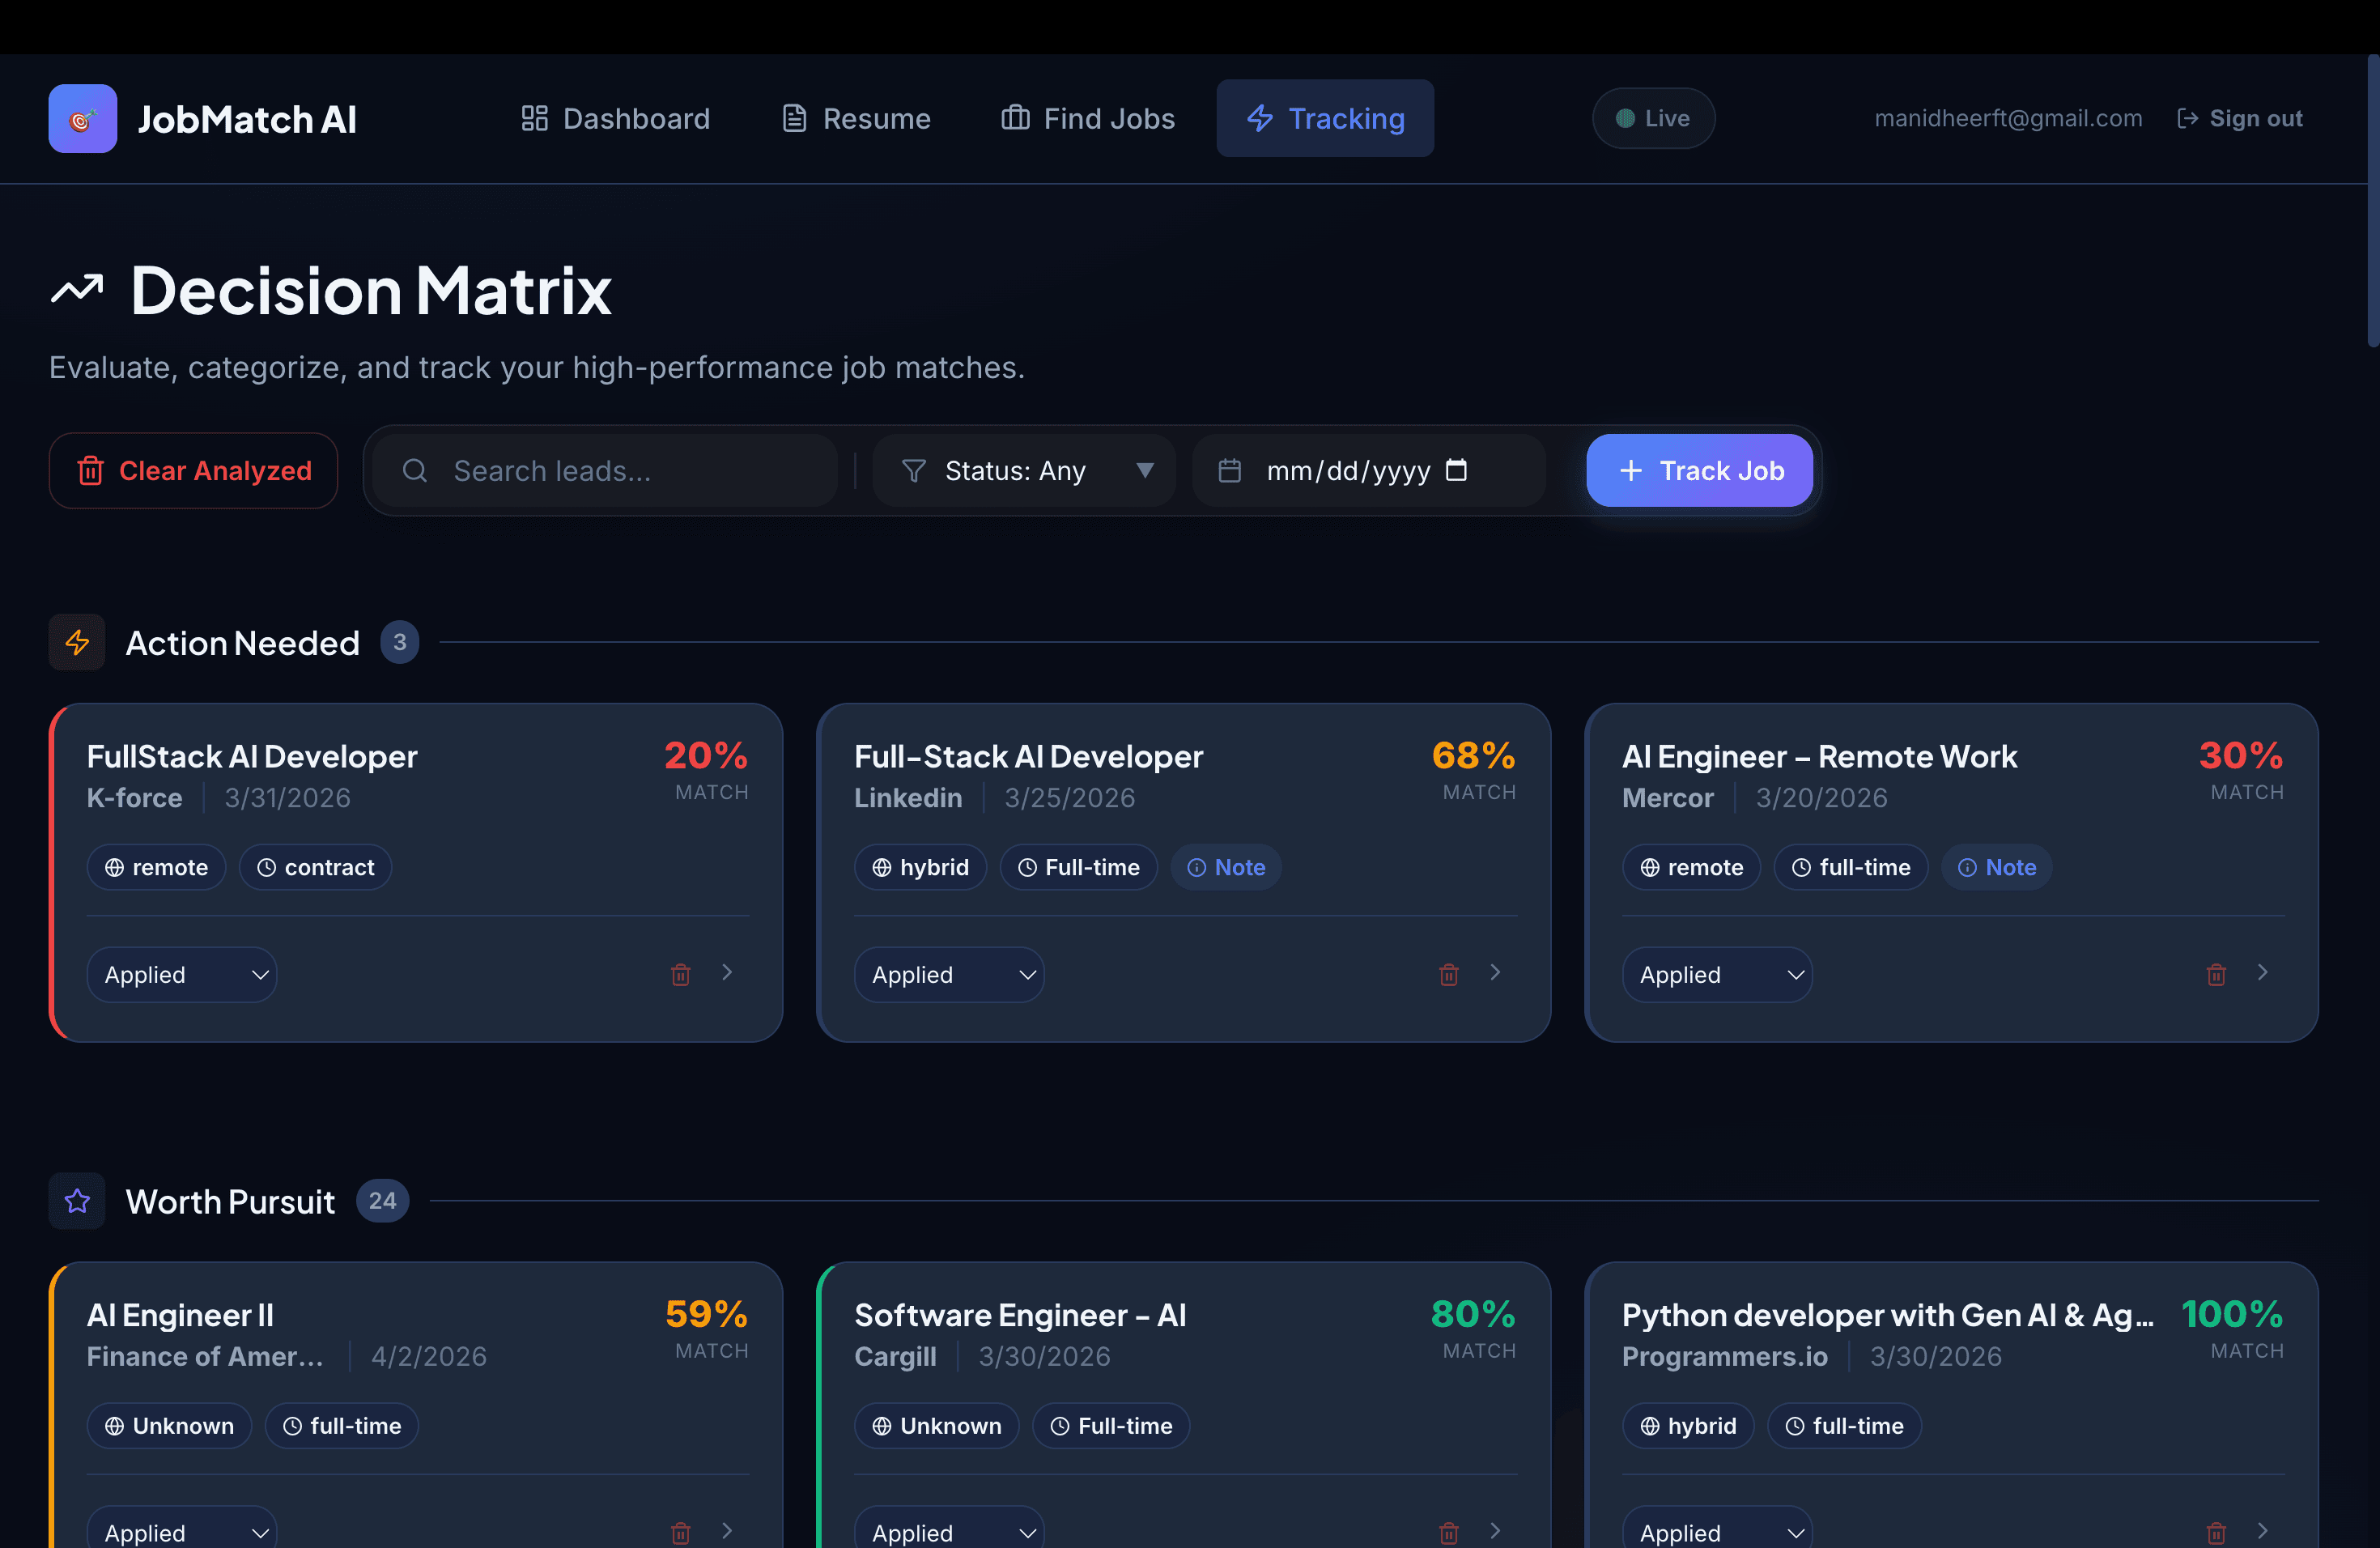Open details arrow on AI Engineer II card
The width and height of the screenshot is (2380, 1548).
coord(727,1531)
